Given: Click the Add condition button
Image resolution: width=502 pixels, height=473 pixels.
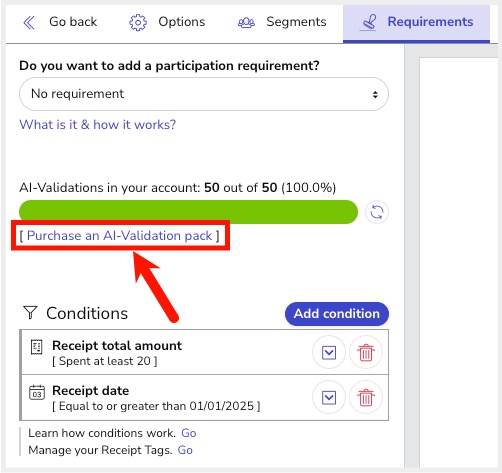Looking at the screenshot, I should (337, 314).
